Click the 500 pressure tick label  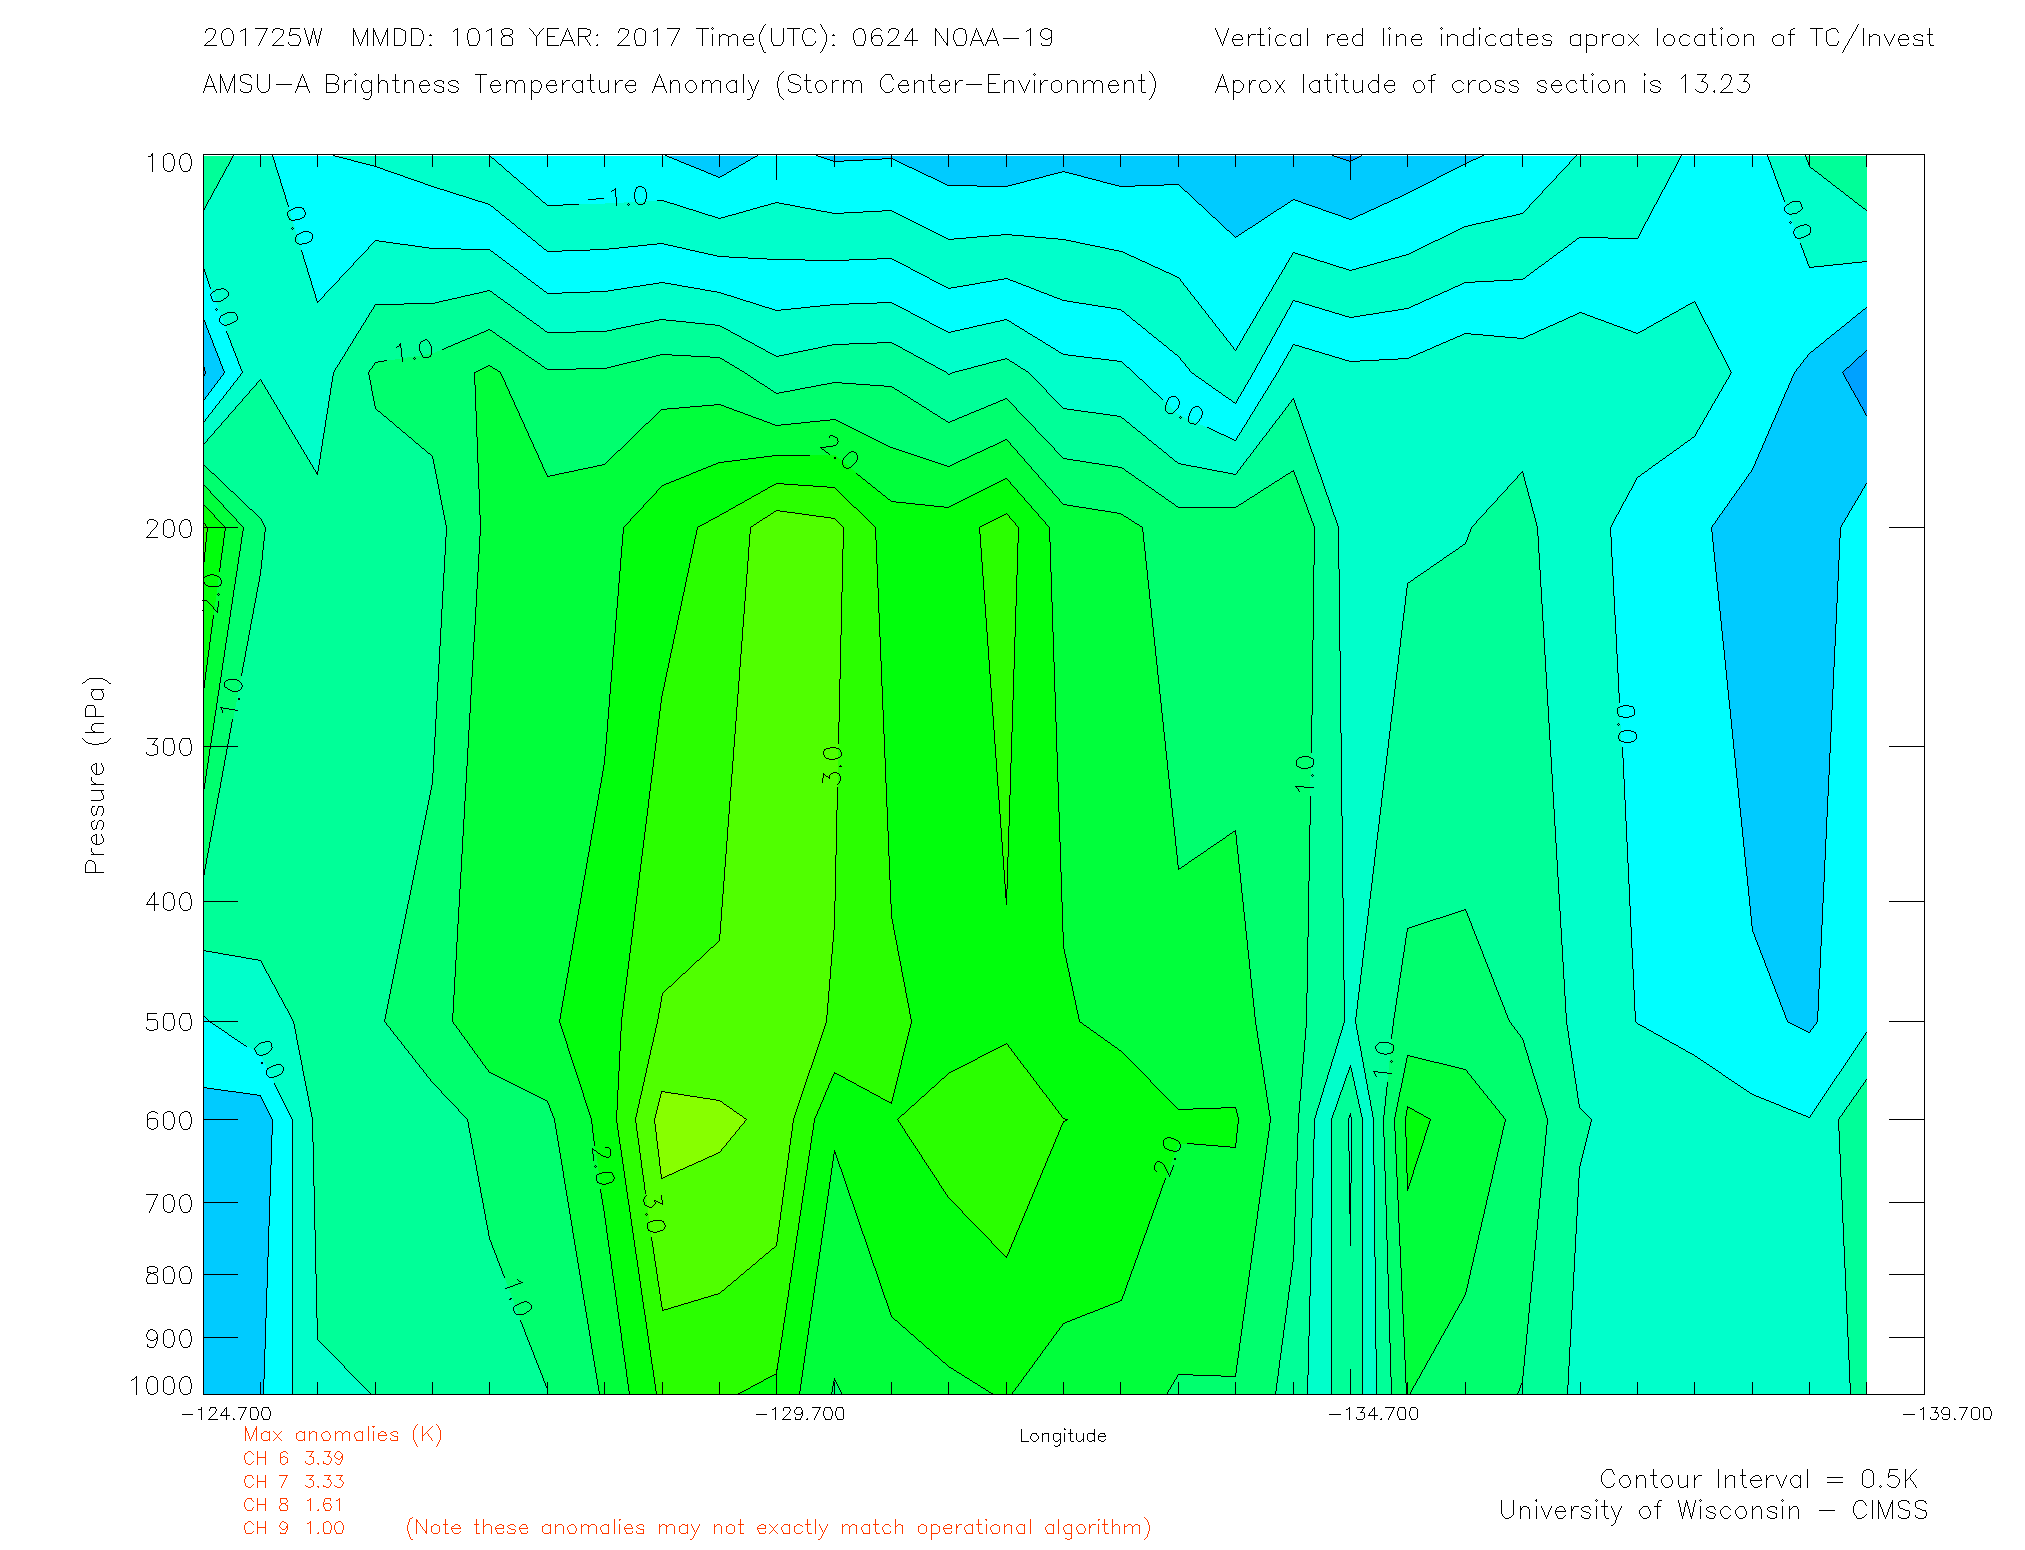168,1022
